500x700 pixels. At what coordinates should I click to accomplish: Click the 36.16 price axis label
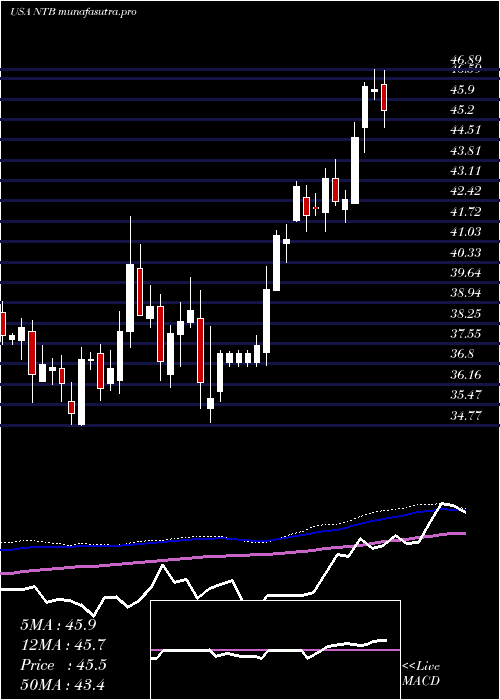tap(466, 375)
